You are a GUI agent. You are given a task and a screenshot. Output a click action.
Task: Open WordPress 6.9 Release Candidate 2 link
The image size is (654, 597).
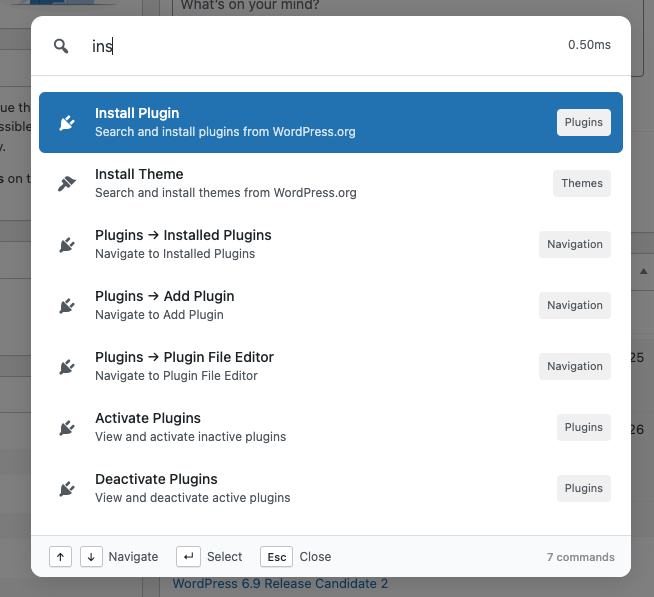point(280,584)
